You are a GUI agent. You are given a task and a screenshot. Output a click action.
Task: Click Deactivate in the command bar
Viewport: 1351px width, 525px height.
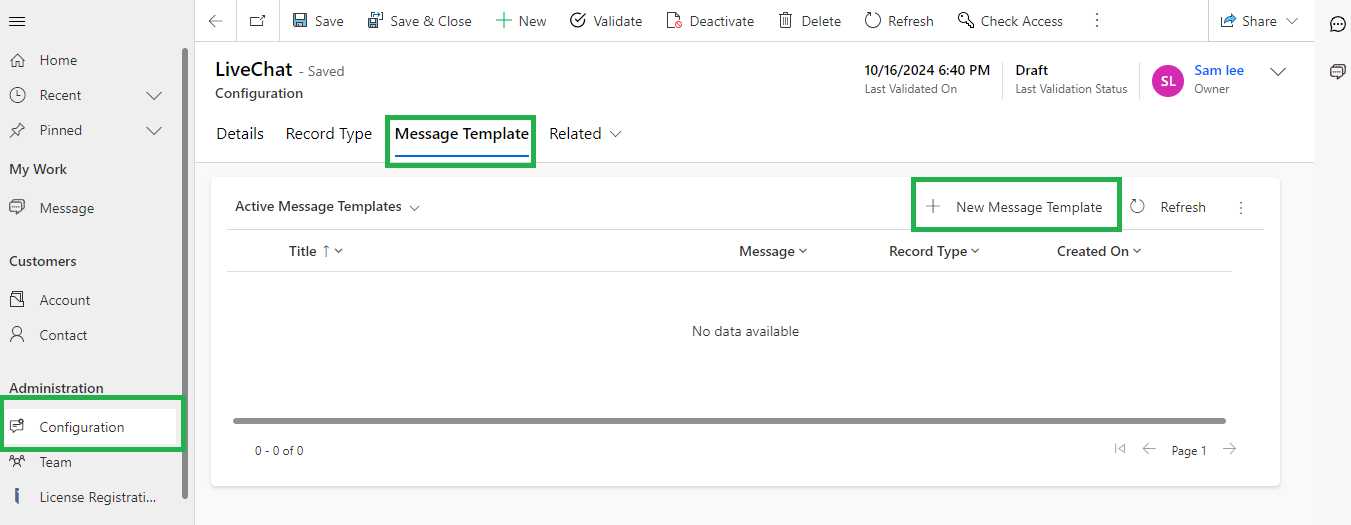pos(710,21)
